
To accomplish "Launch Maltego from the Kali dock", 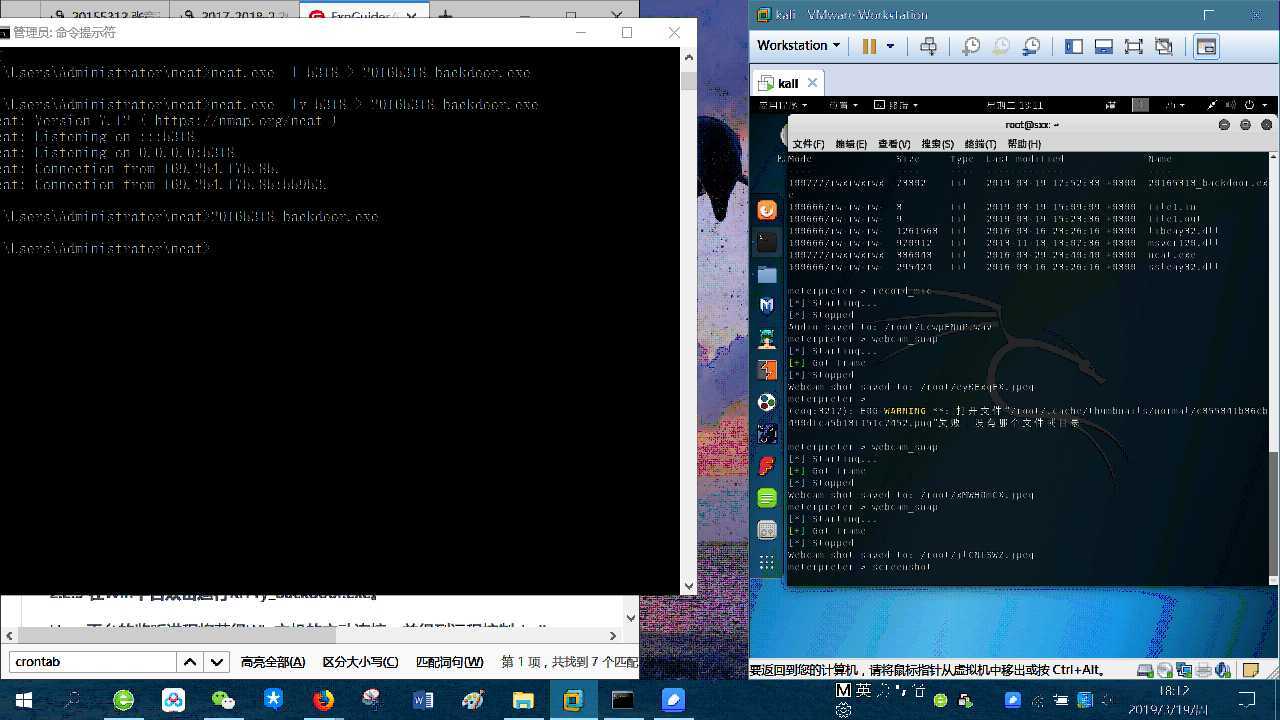I will tap(767, 434).
